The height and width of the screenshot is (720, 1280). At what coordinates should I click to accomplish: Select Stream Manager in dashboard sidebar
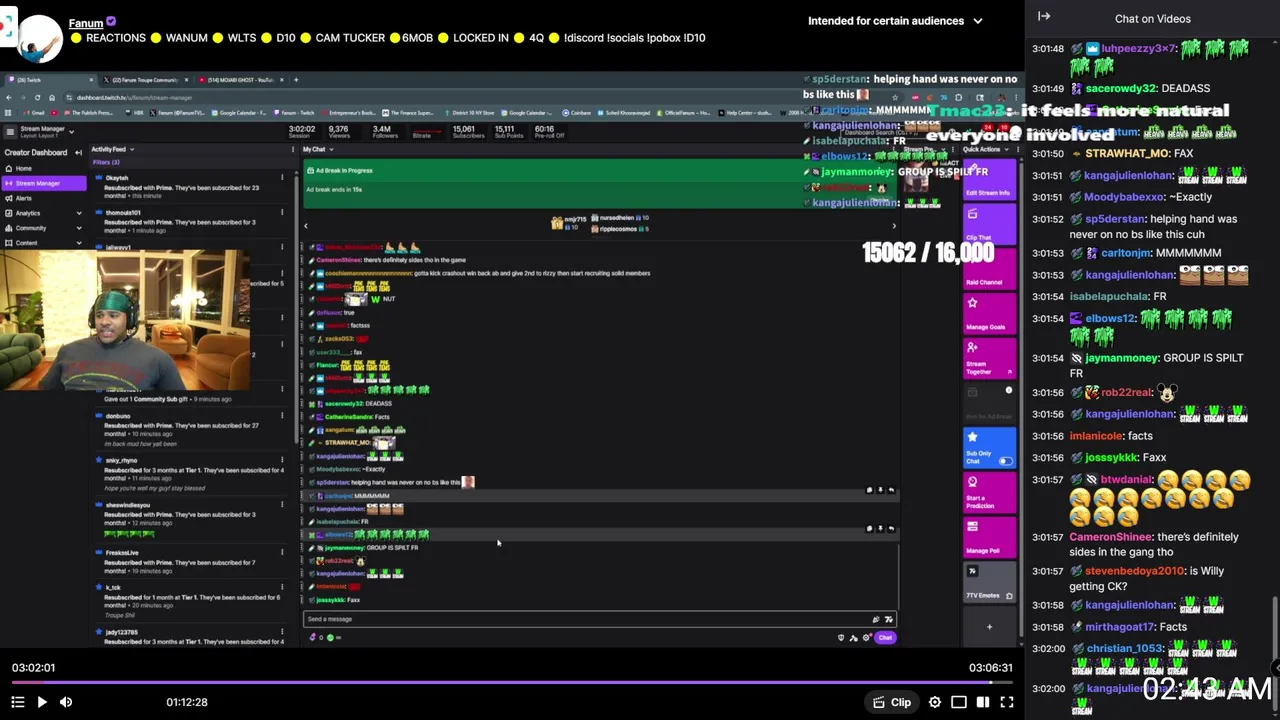point(42,184)
